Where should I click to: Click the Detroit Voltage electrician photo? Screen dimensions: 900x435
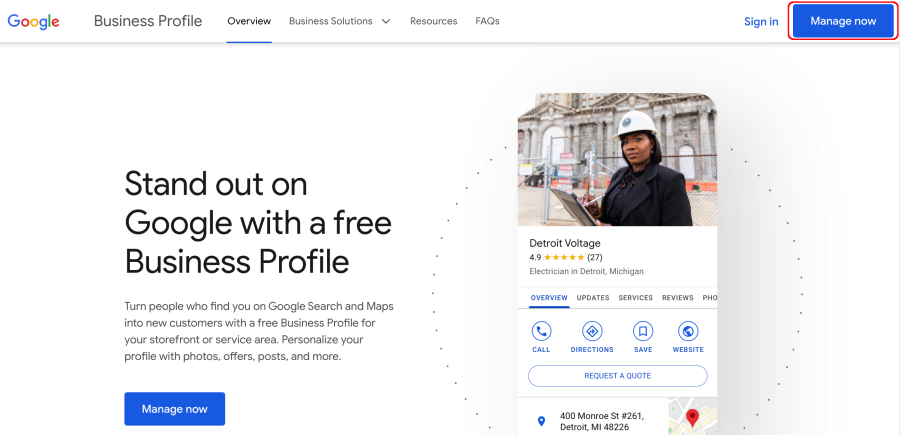point(617,160)
